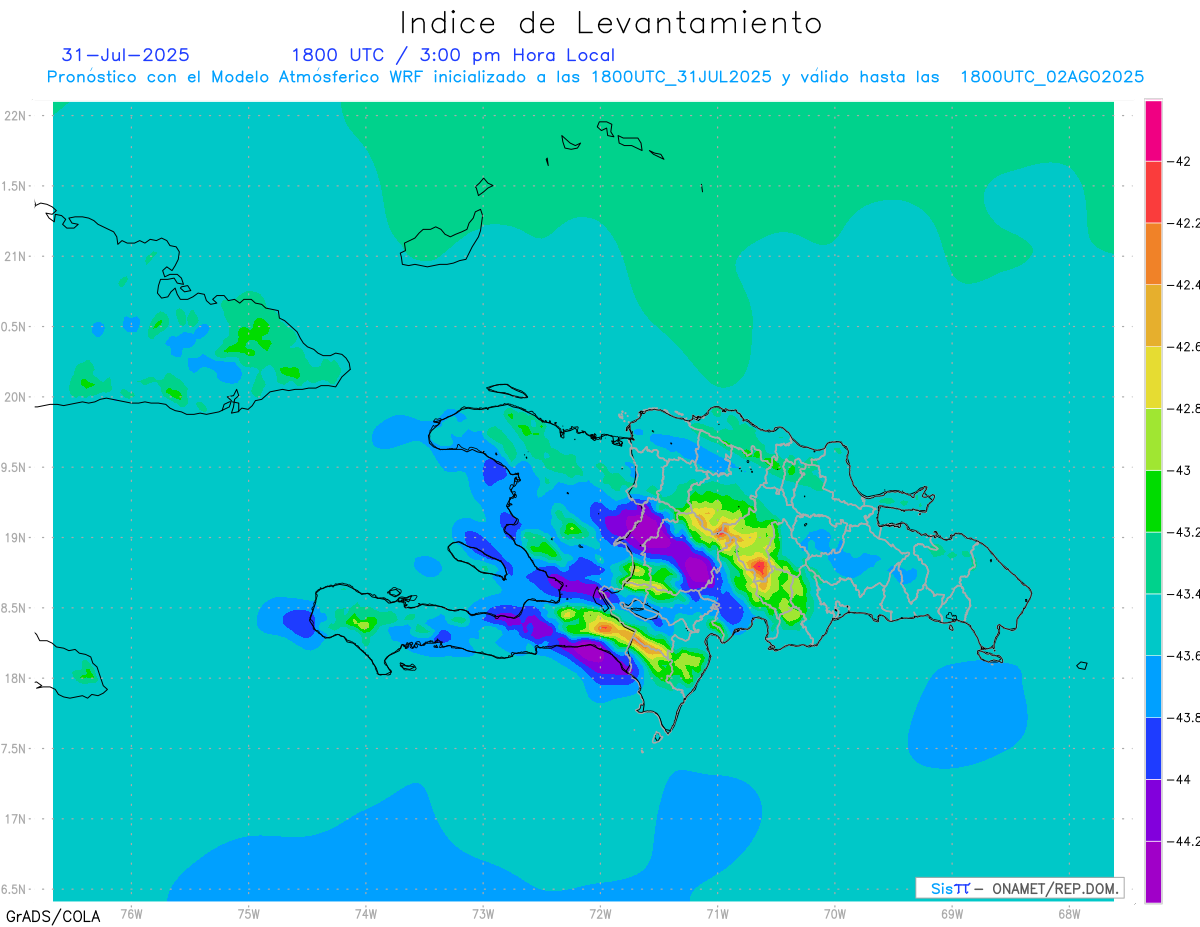This screenshot has height=927, width=1200.
Task: Click the "70W" longitude label
Action: pyautogui.click(x=835, y=913)
